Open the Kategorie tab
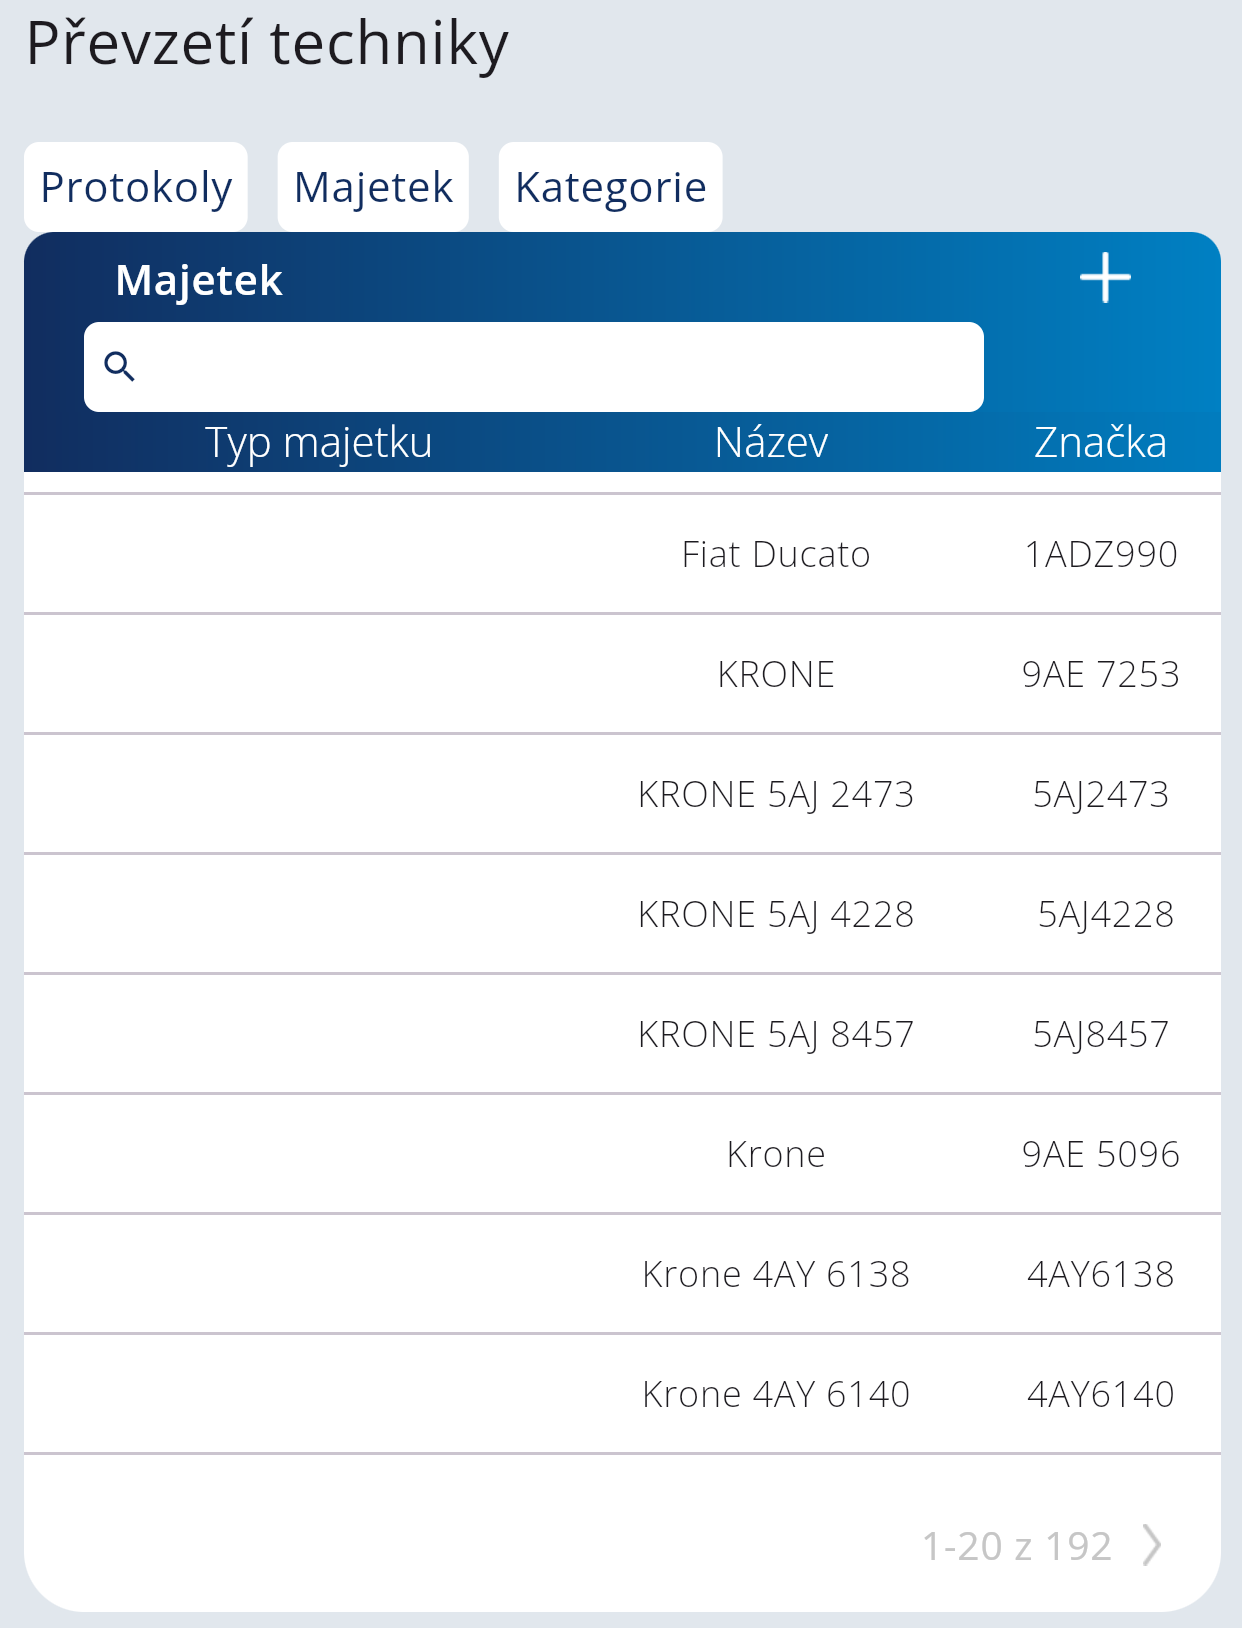The height and width of the screenshot is (1628, 1242). (610, 187)
